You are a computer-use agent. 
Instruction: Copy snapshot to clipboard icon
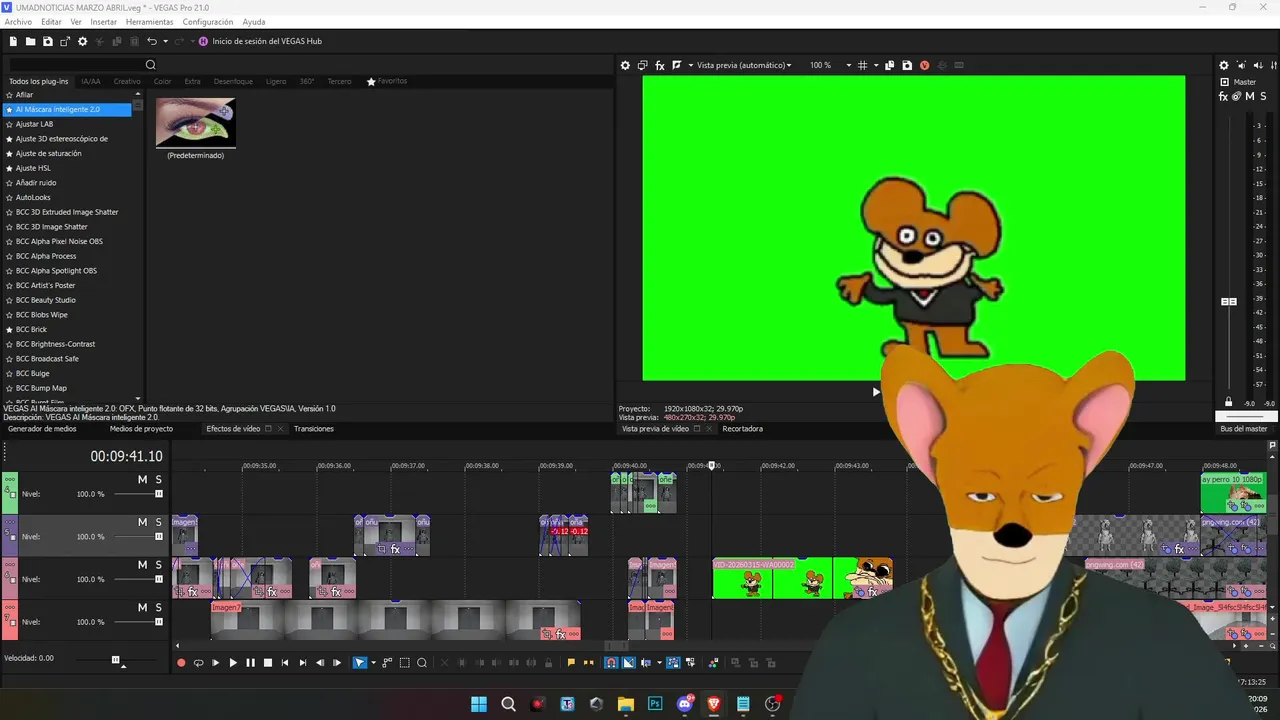pos(890,65)
